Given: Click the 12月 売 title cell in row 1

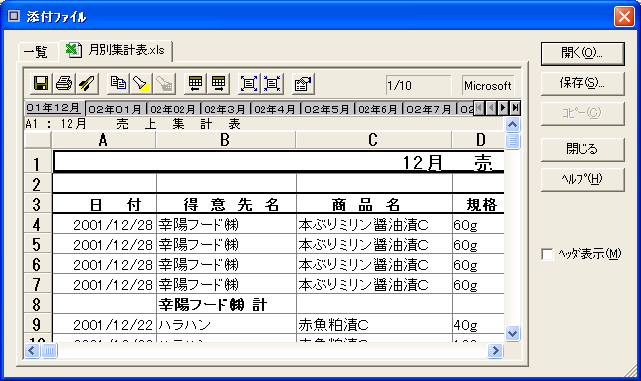Looking at the screenshot, I should pyautogui.click(x=279, y=162).
